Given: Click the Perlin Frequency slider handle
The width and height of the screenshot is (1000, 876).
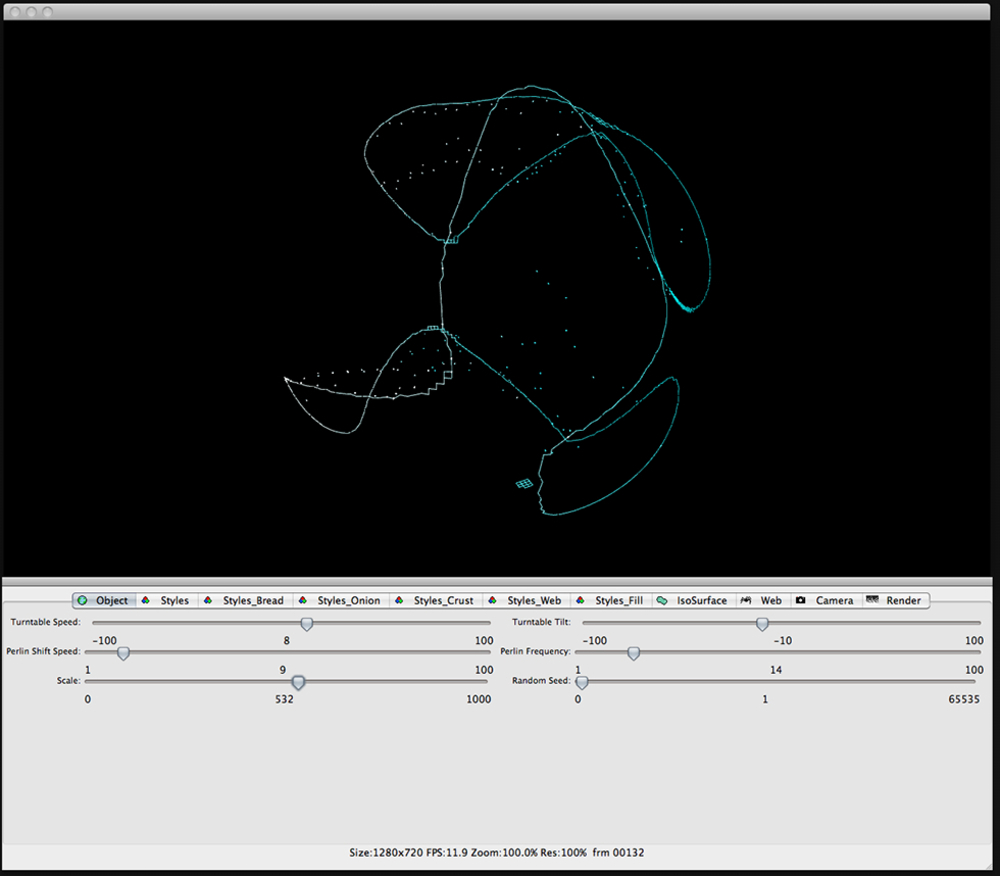Looking at the screenshot, I should (633, 653).
